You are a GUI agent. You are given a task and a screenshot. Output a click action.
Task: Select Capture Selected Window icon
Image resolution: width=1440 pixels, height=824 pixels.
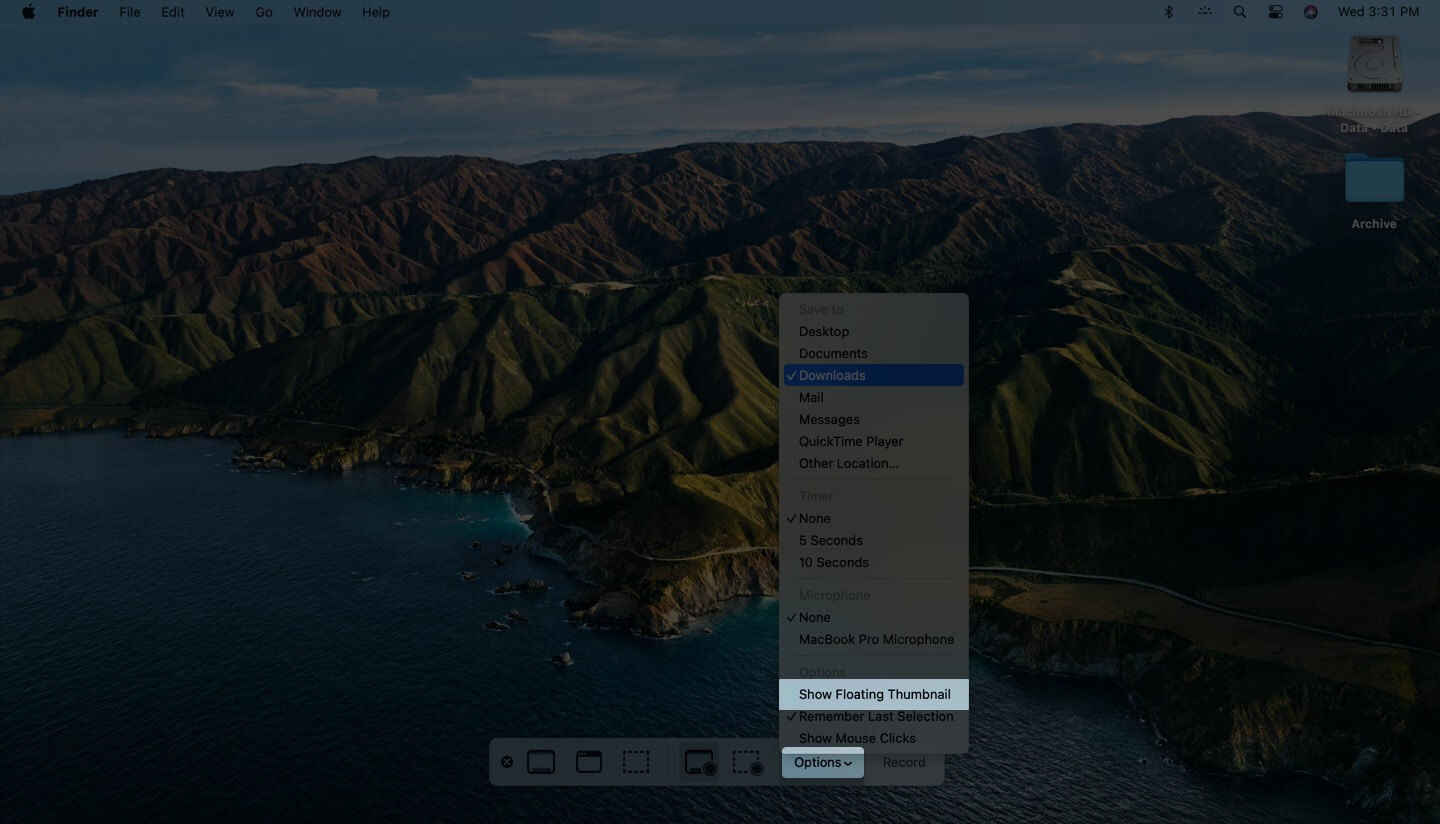point(589,762)
